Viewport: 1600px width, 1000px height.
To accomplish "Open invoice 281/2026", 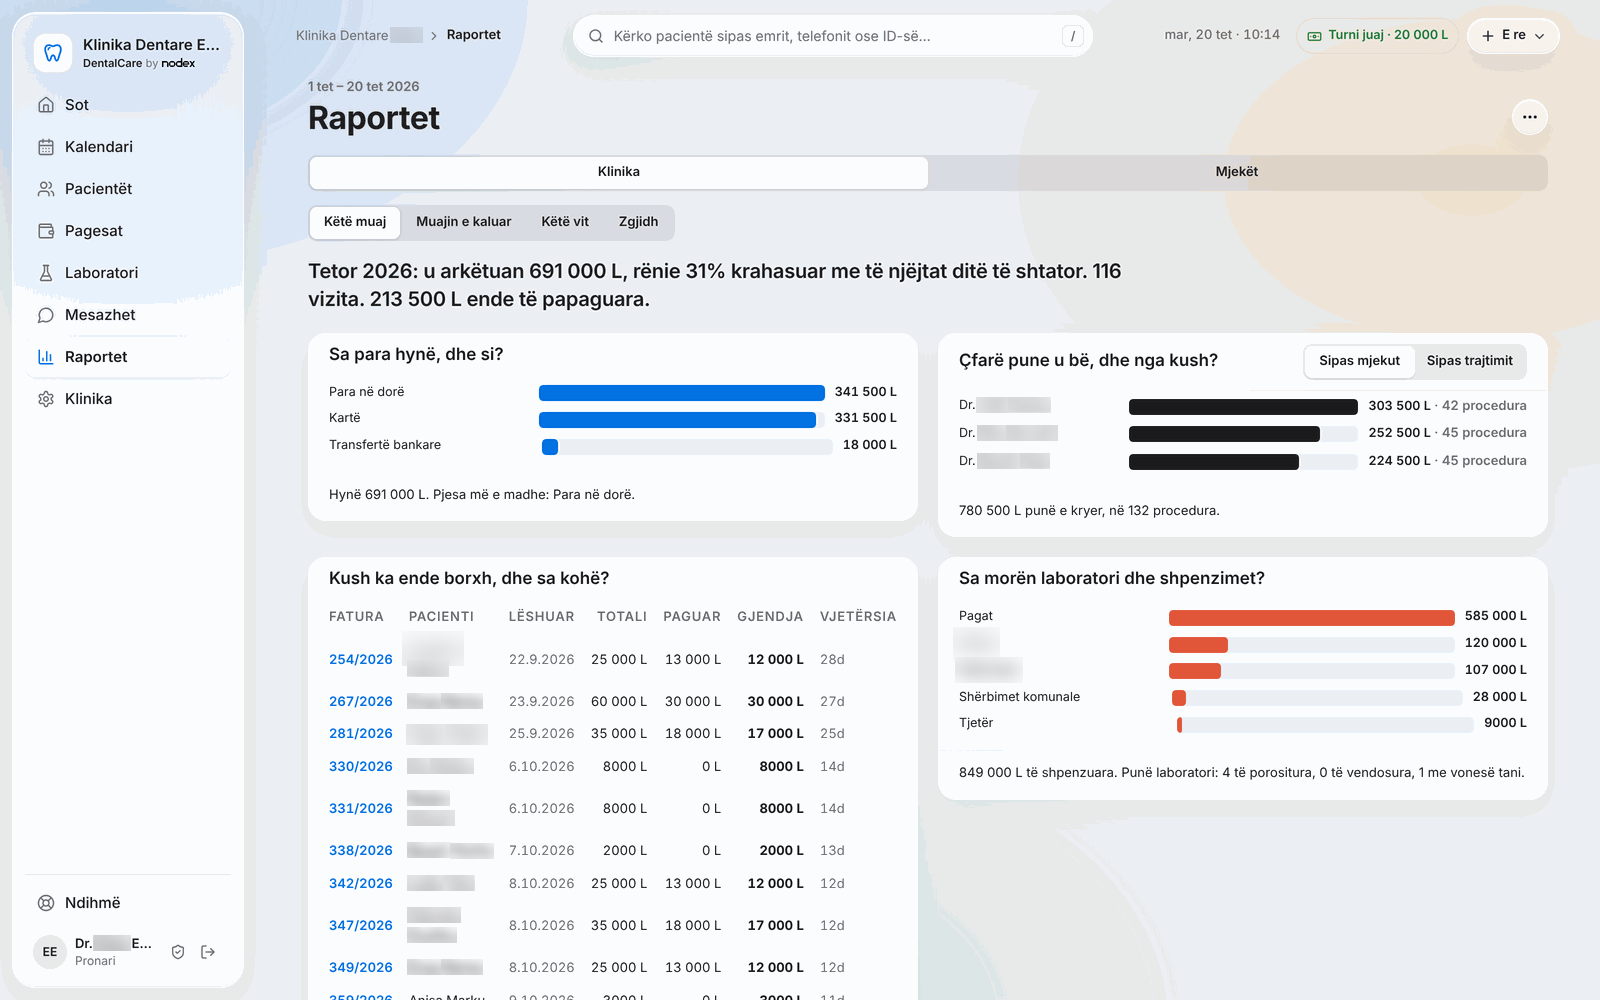I will click(x=361, y=734).
